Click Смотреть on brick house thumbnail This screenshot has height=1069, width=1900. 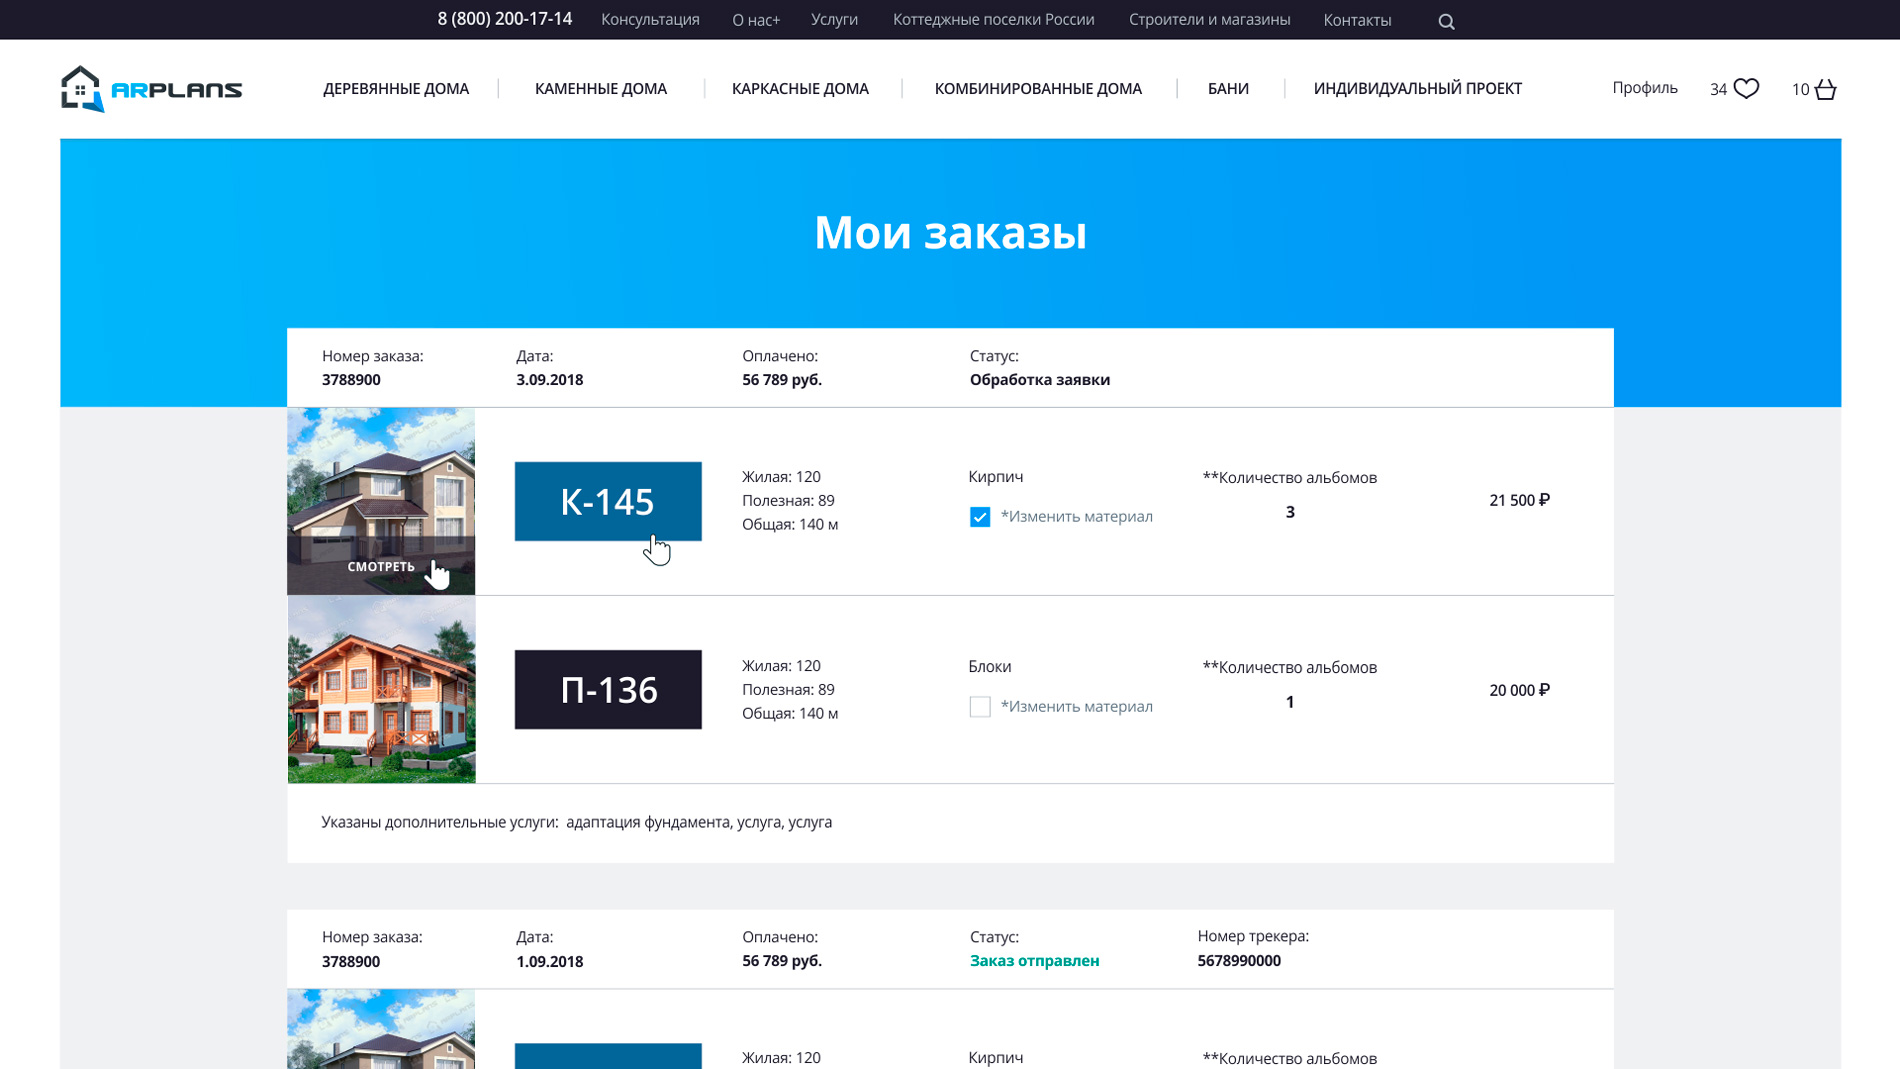click(381, 566)
